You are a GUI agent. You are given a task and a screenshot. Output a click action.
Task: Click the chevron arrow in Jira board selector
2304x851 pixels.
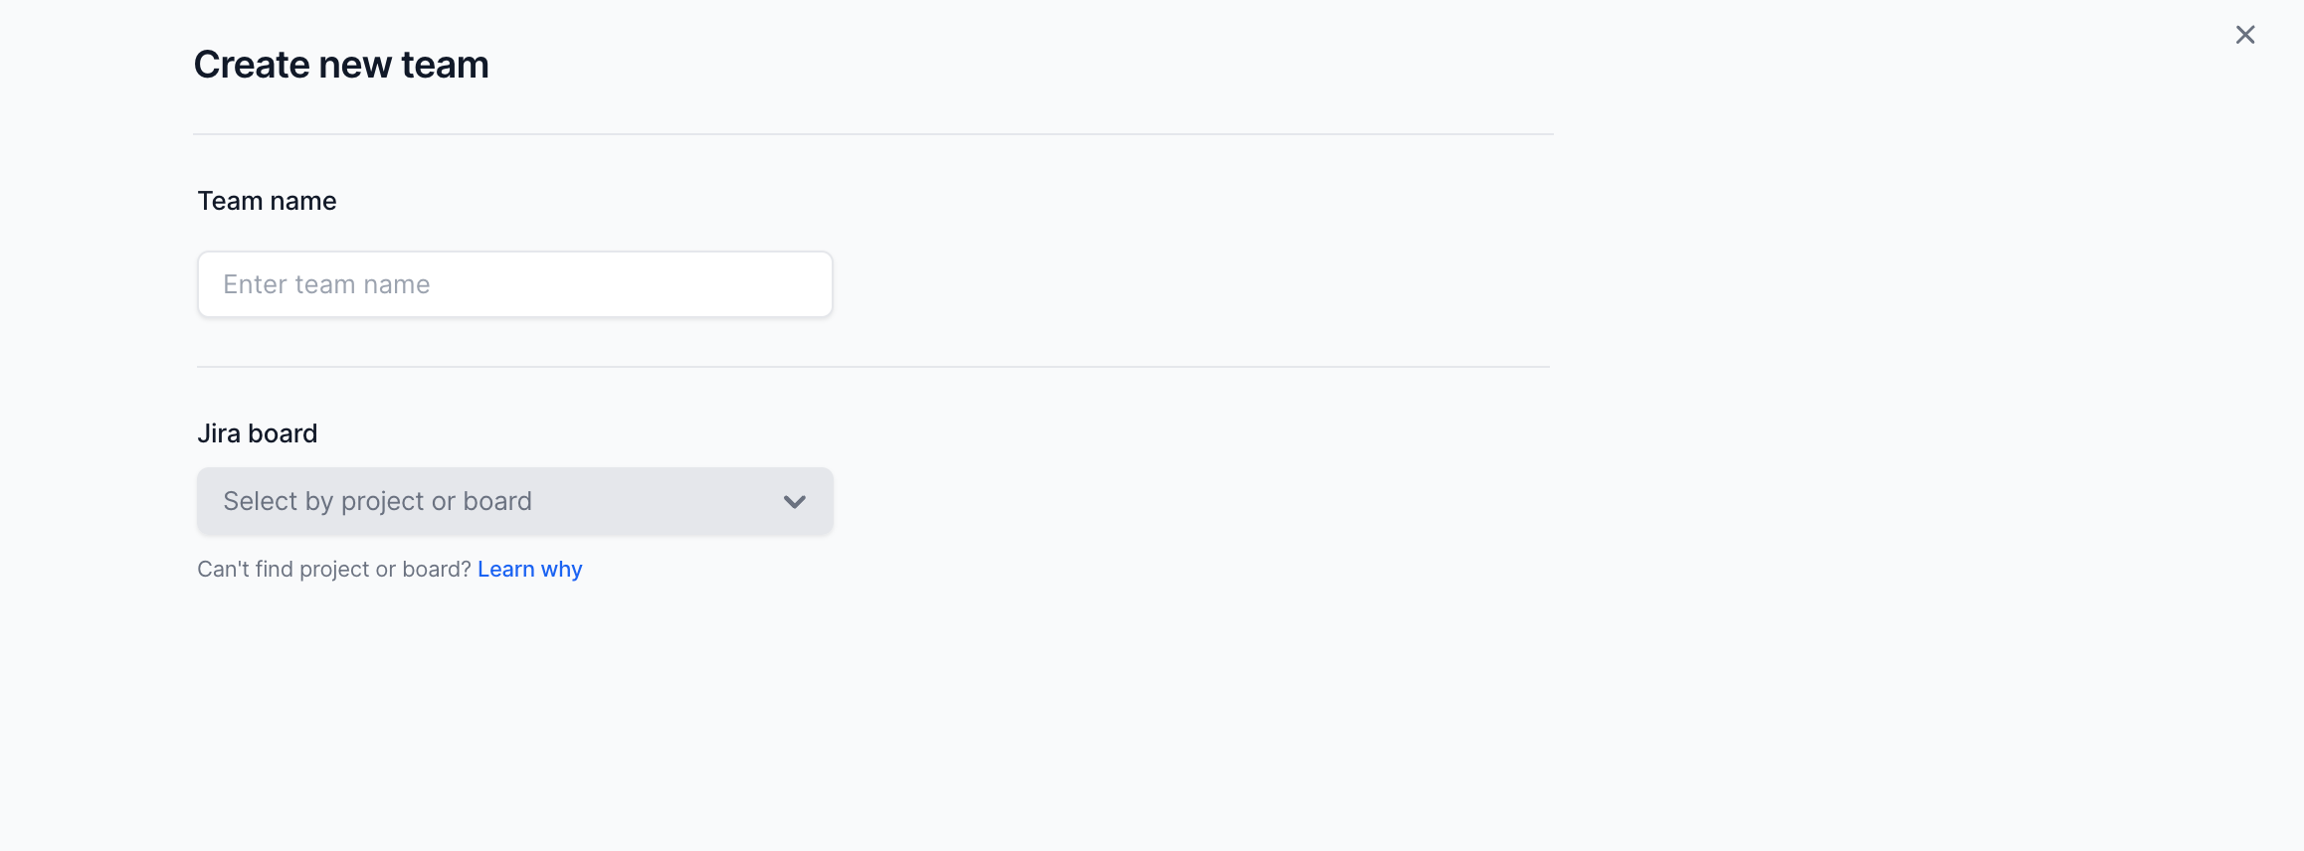tap(794, 501)
